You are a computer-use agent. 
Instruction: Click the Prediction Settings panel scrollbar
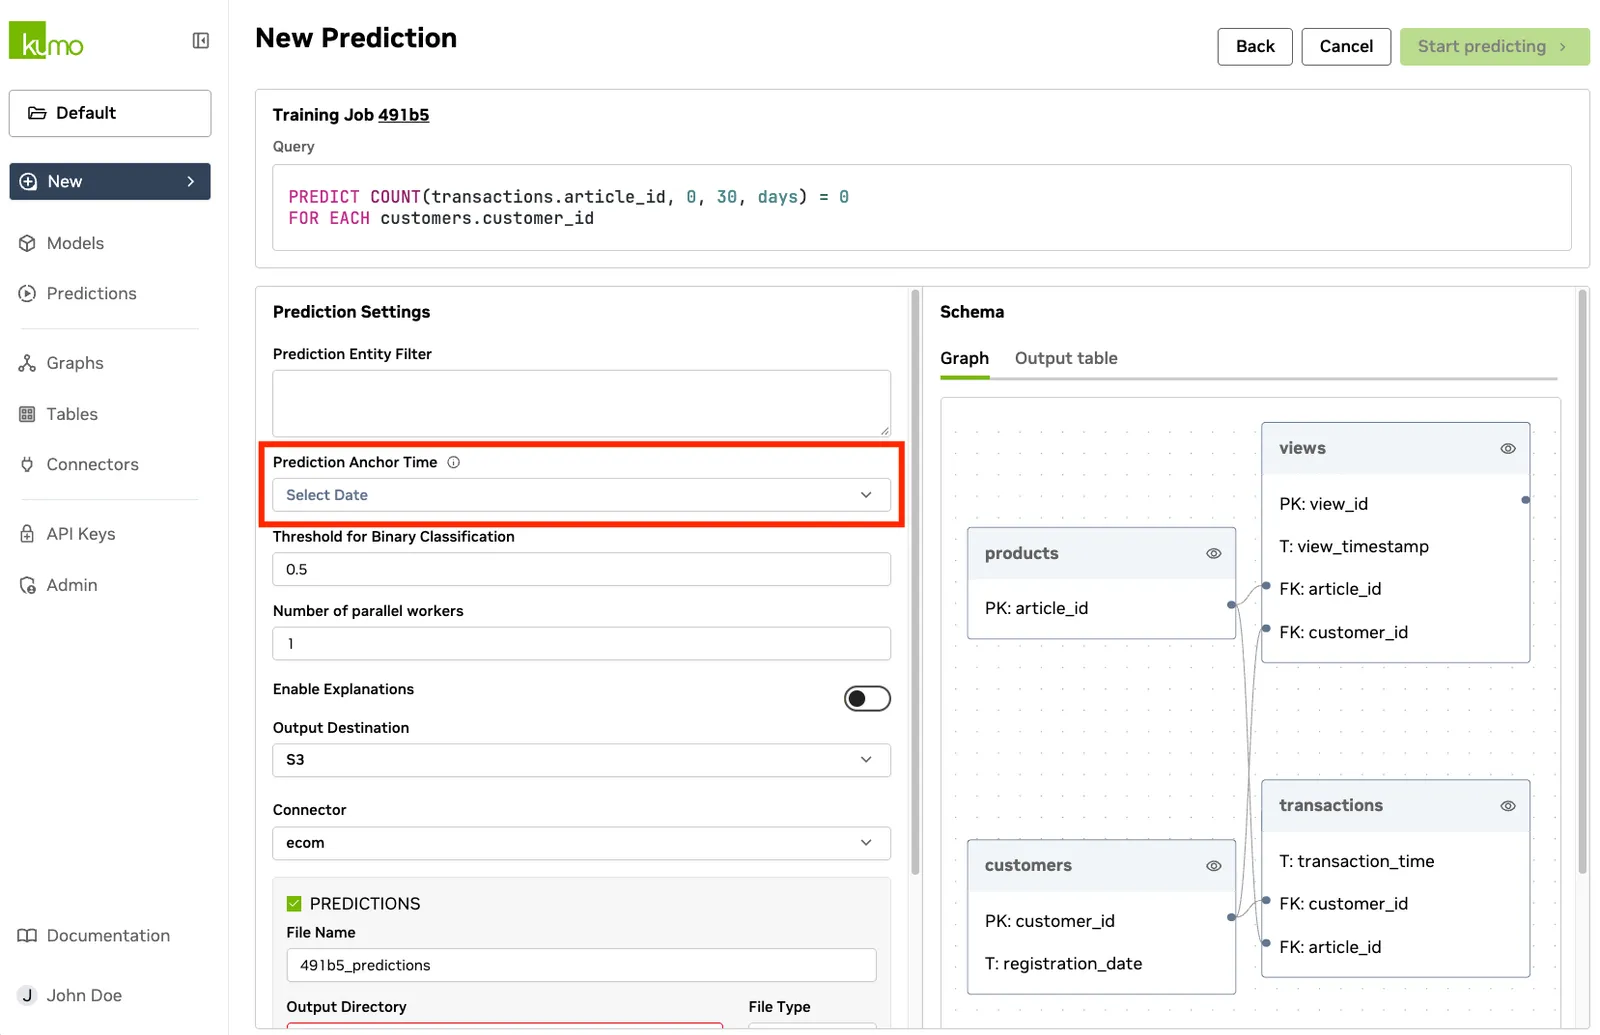[915, 583]
